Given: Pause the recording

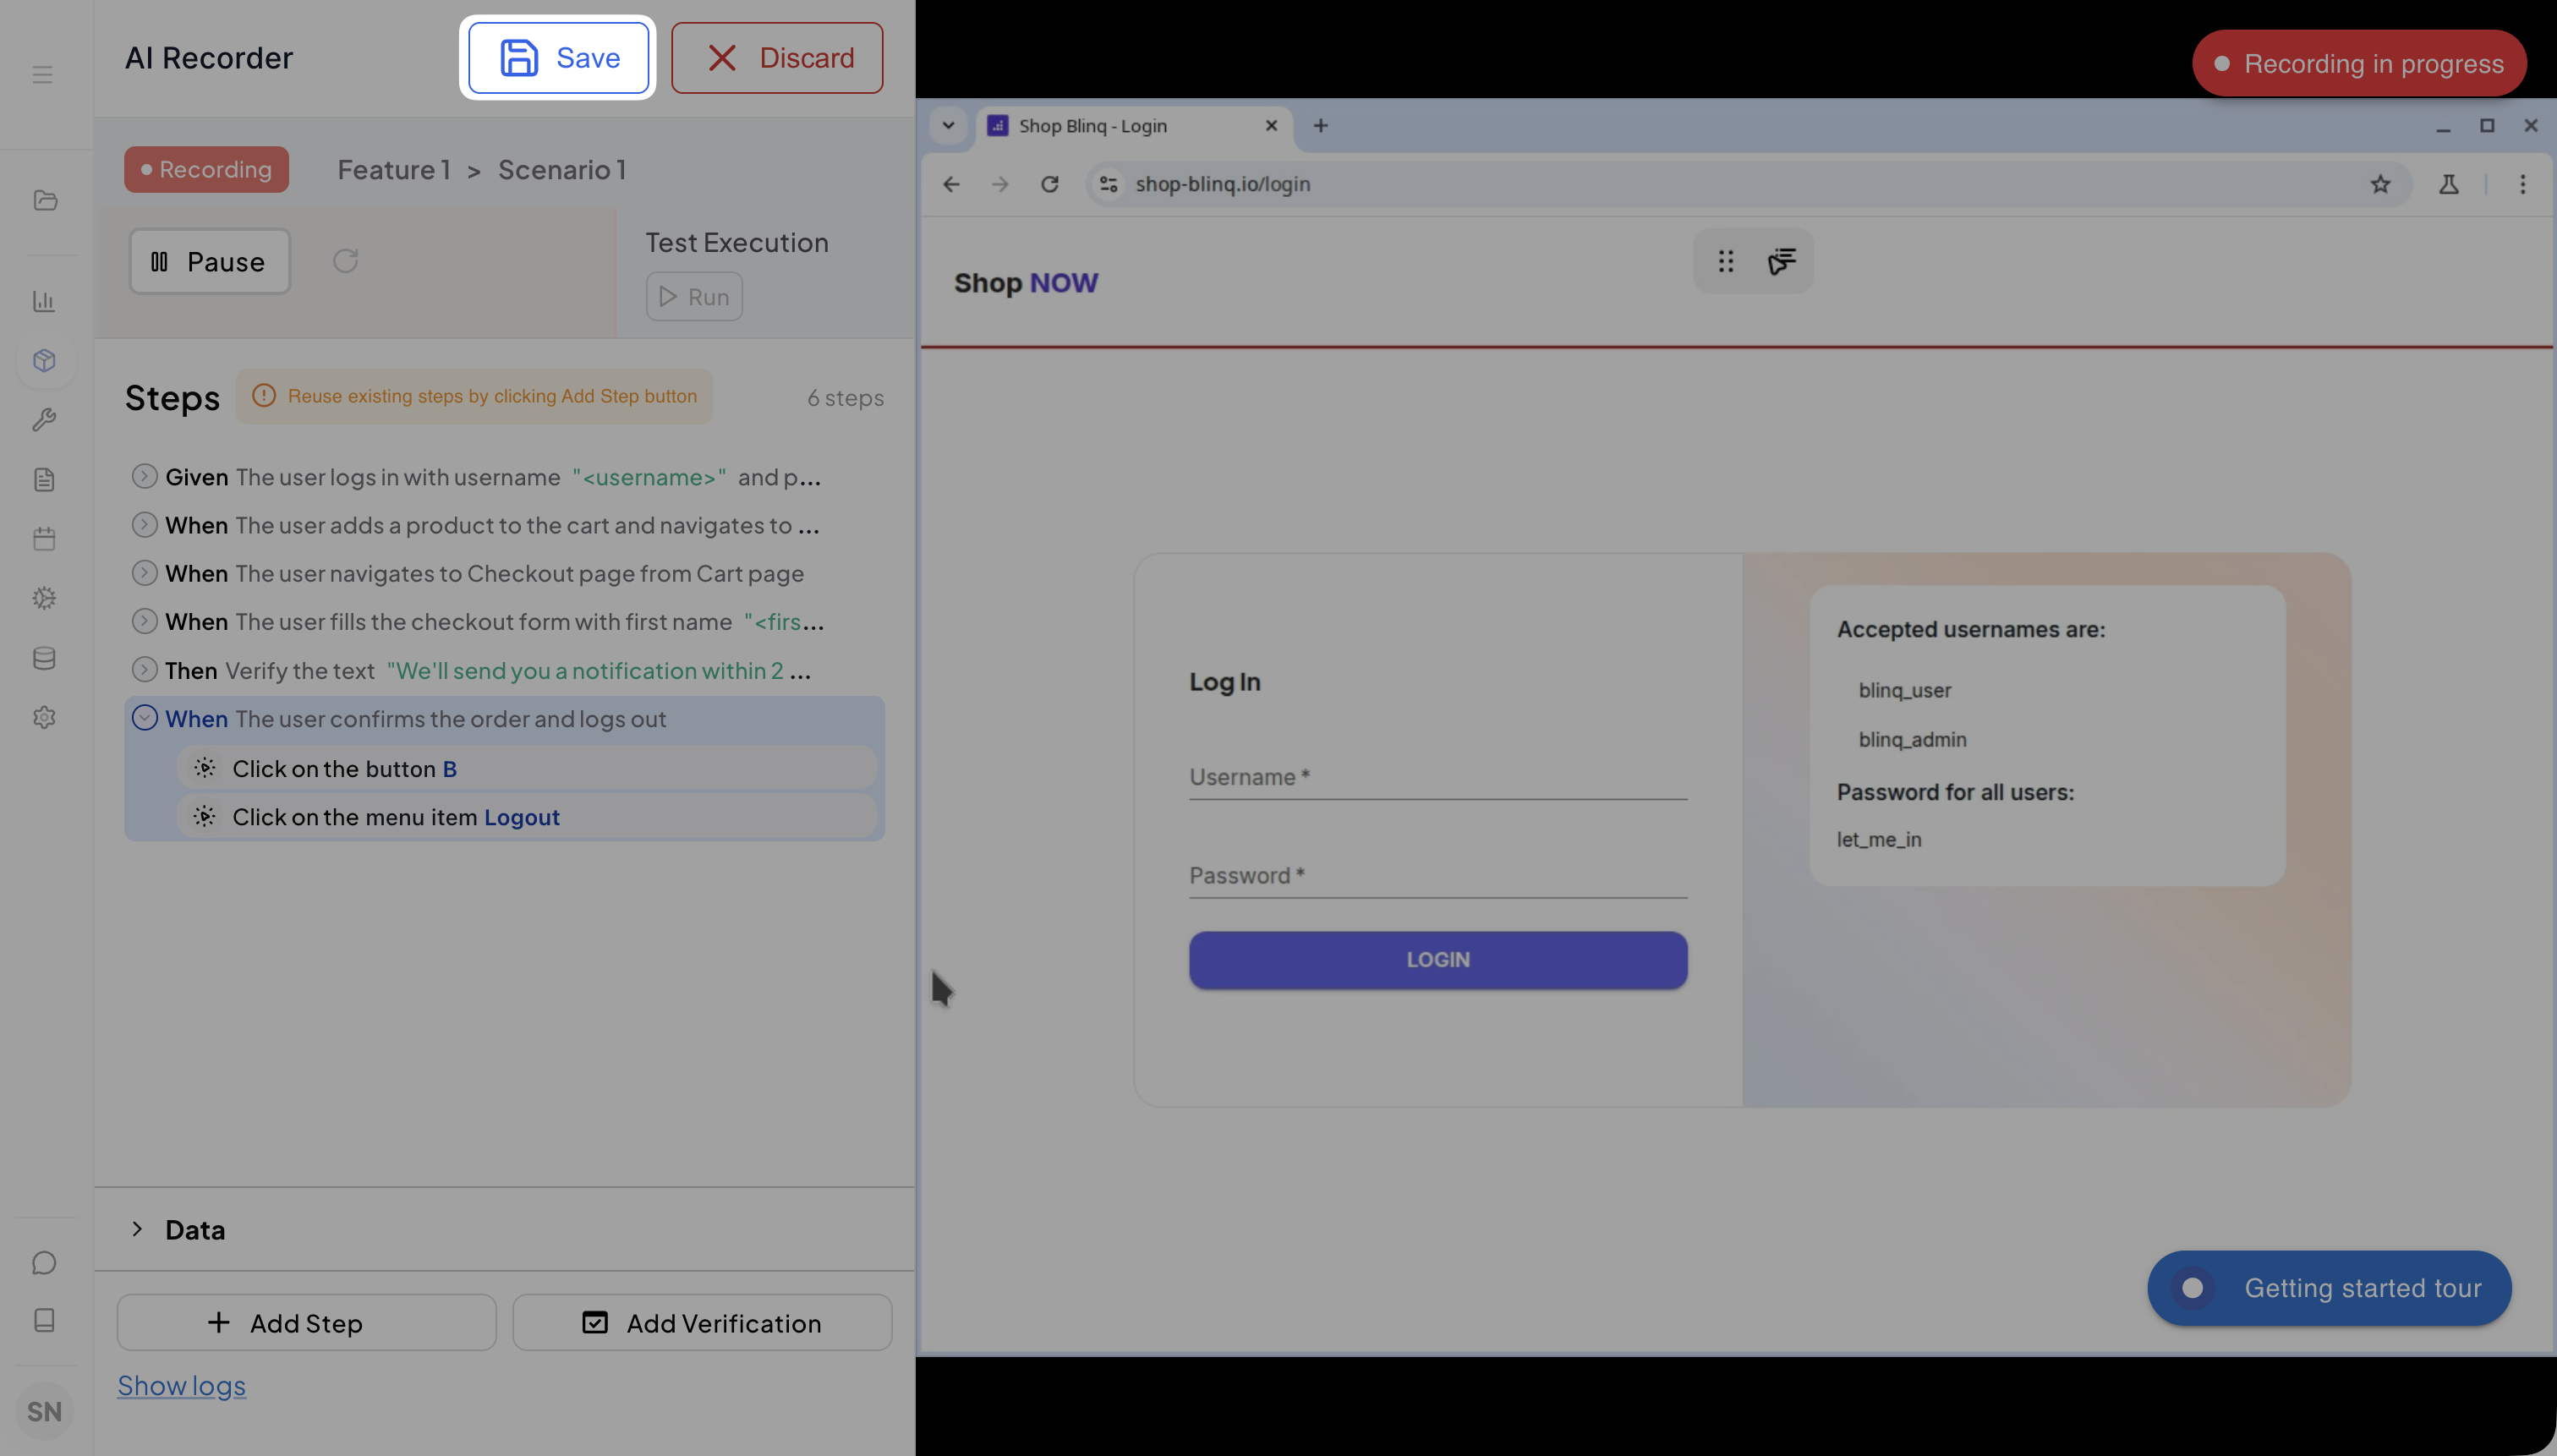Looking at the screenshot, I should pos(209,261).
